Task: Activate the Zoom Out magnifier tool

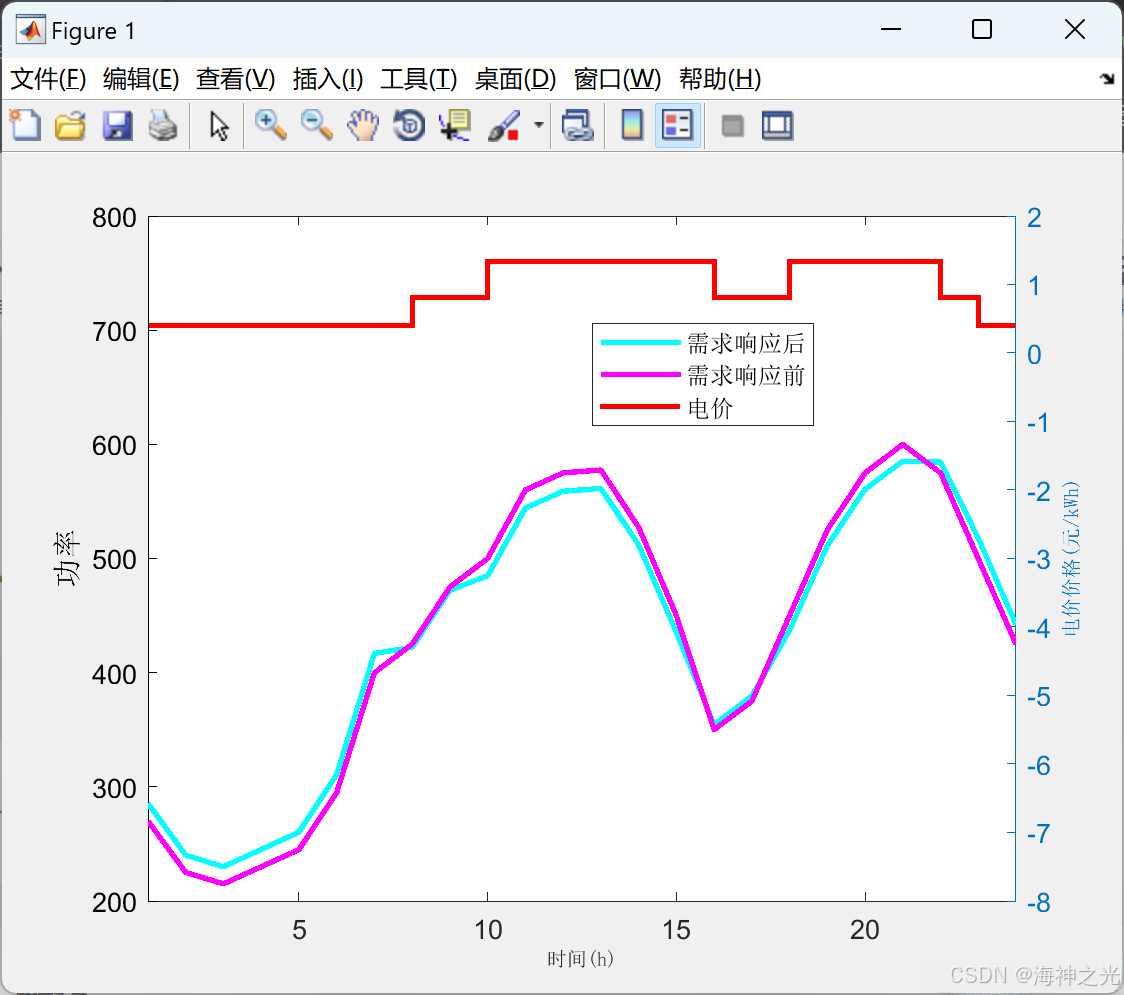Action: [x=317, y=125]
